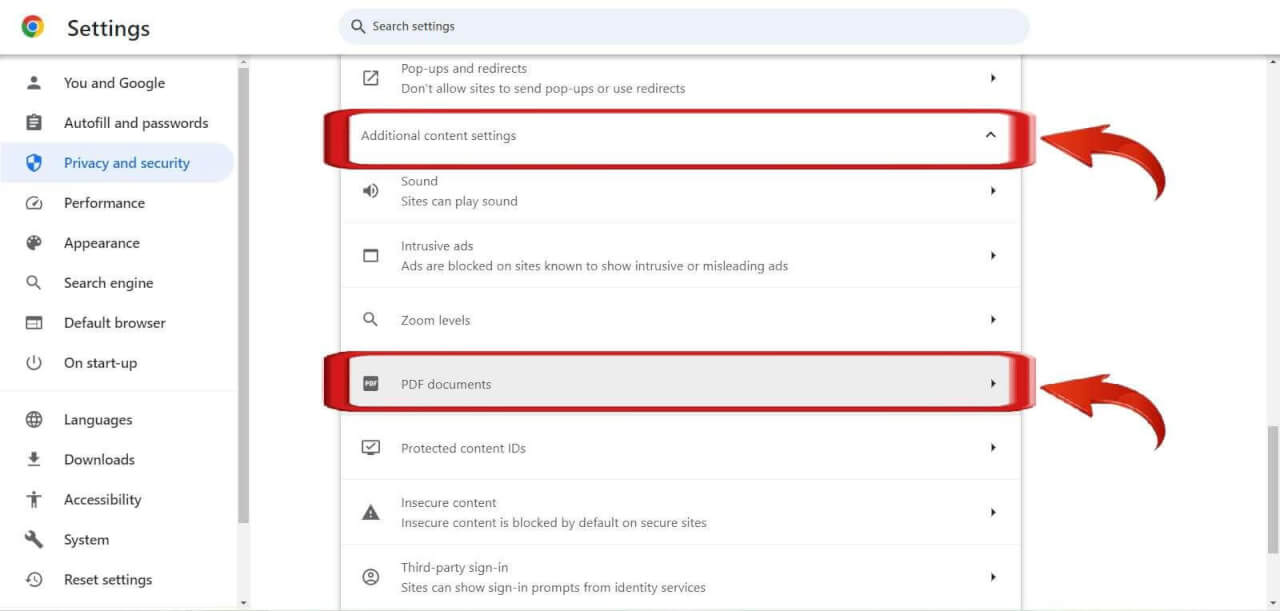
Task: Open the Privacy and security section
Action: [x=126, y=163]
